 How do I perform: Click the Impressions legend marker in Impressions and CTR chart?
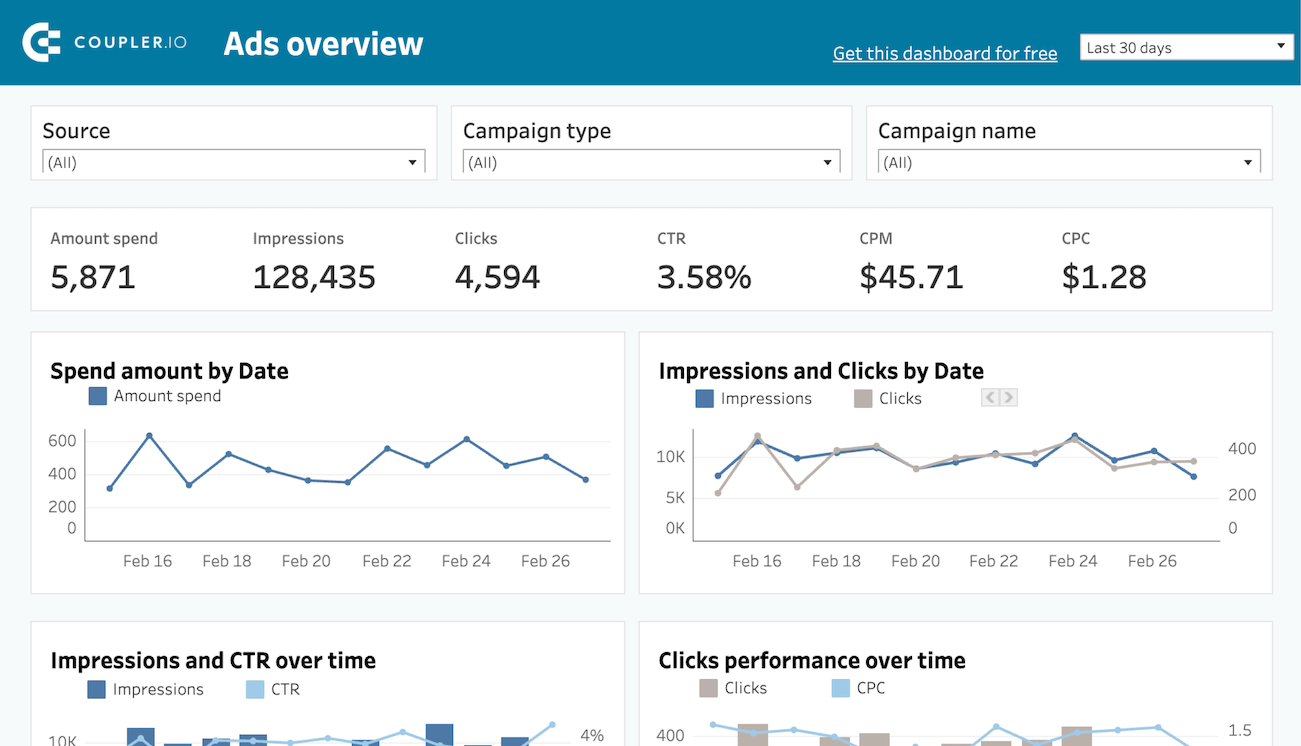97,689
